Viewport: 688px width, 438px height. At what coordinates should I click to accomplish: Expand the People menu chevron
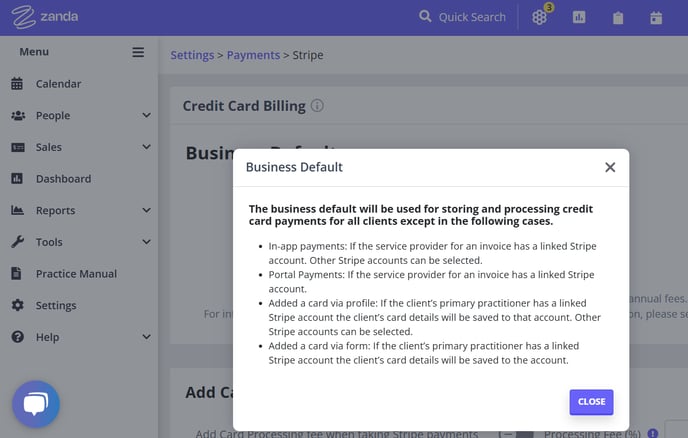[147, 115]
